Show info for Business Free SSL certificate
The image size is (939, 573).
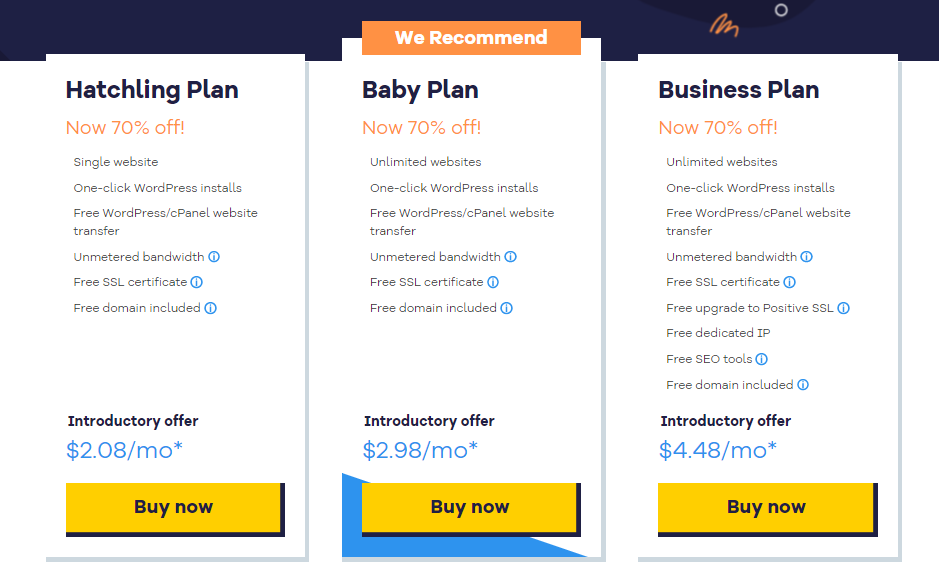point(789,282)
